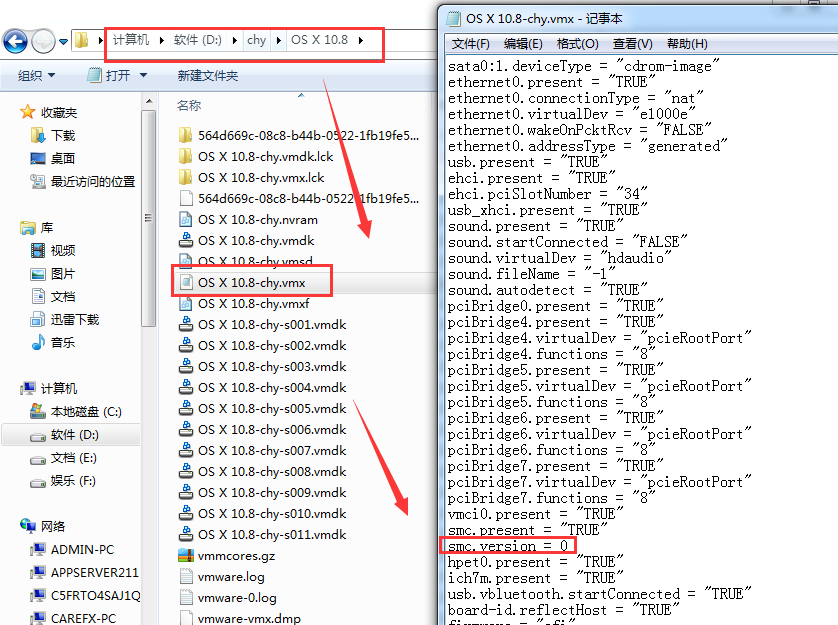Expand the arrow after chy breadcrumb
This screenshot has height=625, width=838.
[x=278, y=40]
